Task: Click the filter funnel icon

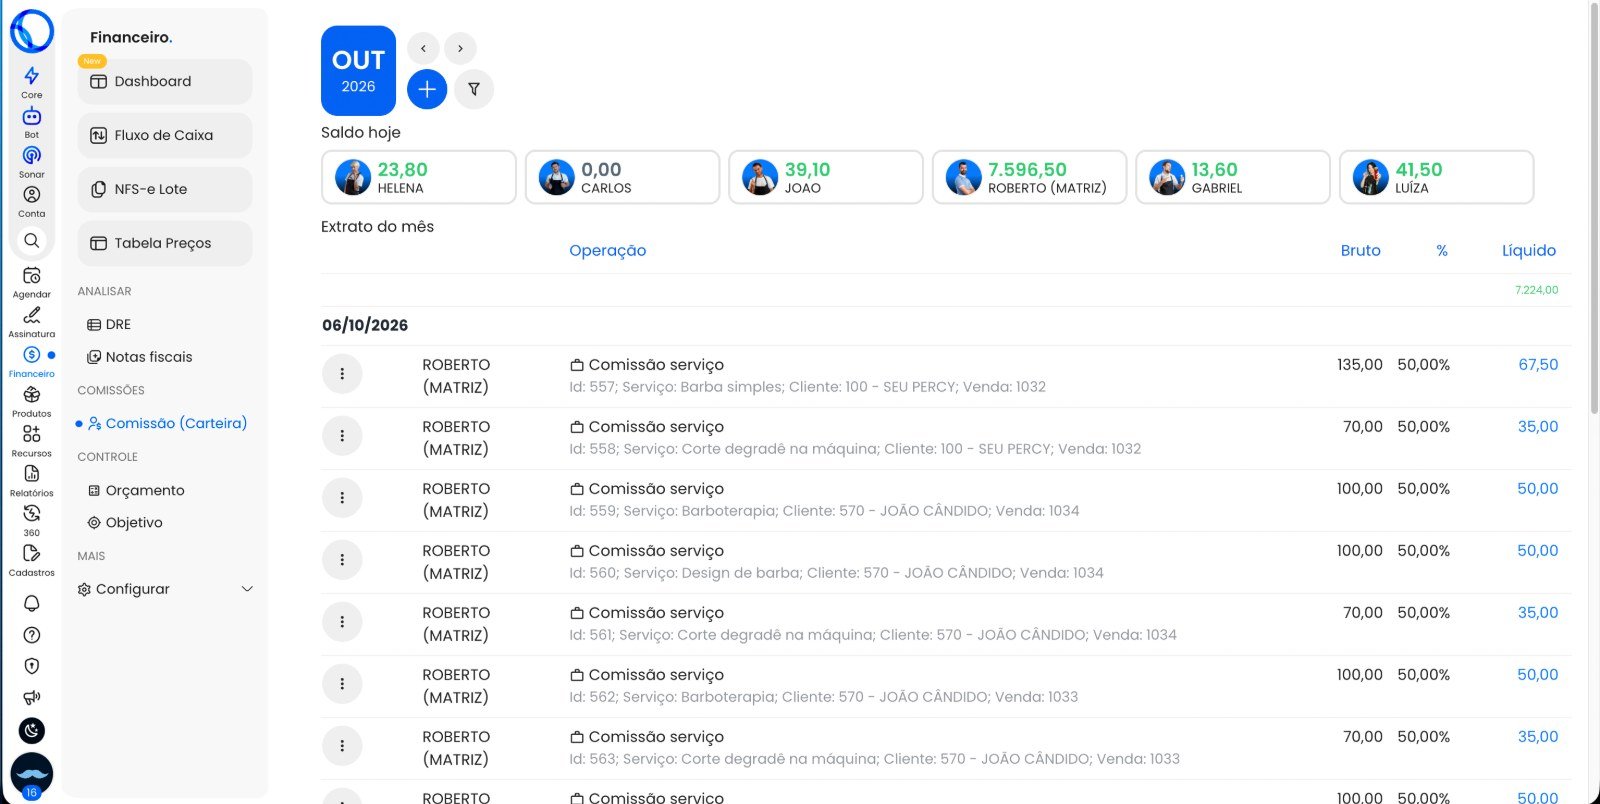Action: coord(474,89)
